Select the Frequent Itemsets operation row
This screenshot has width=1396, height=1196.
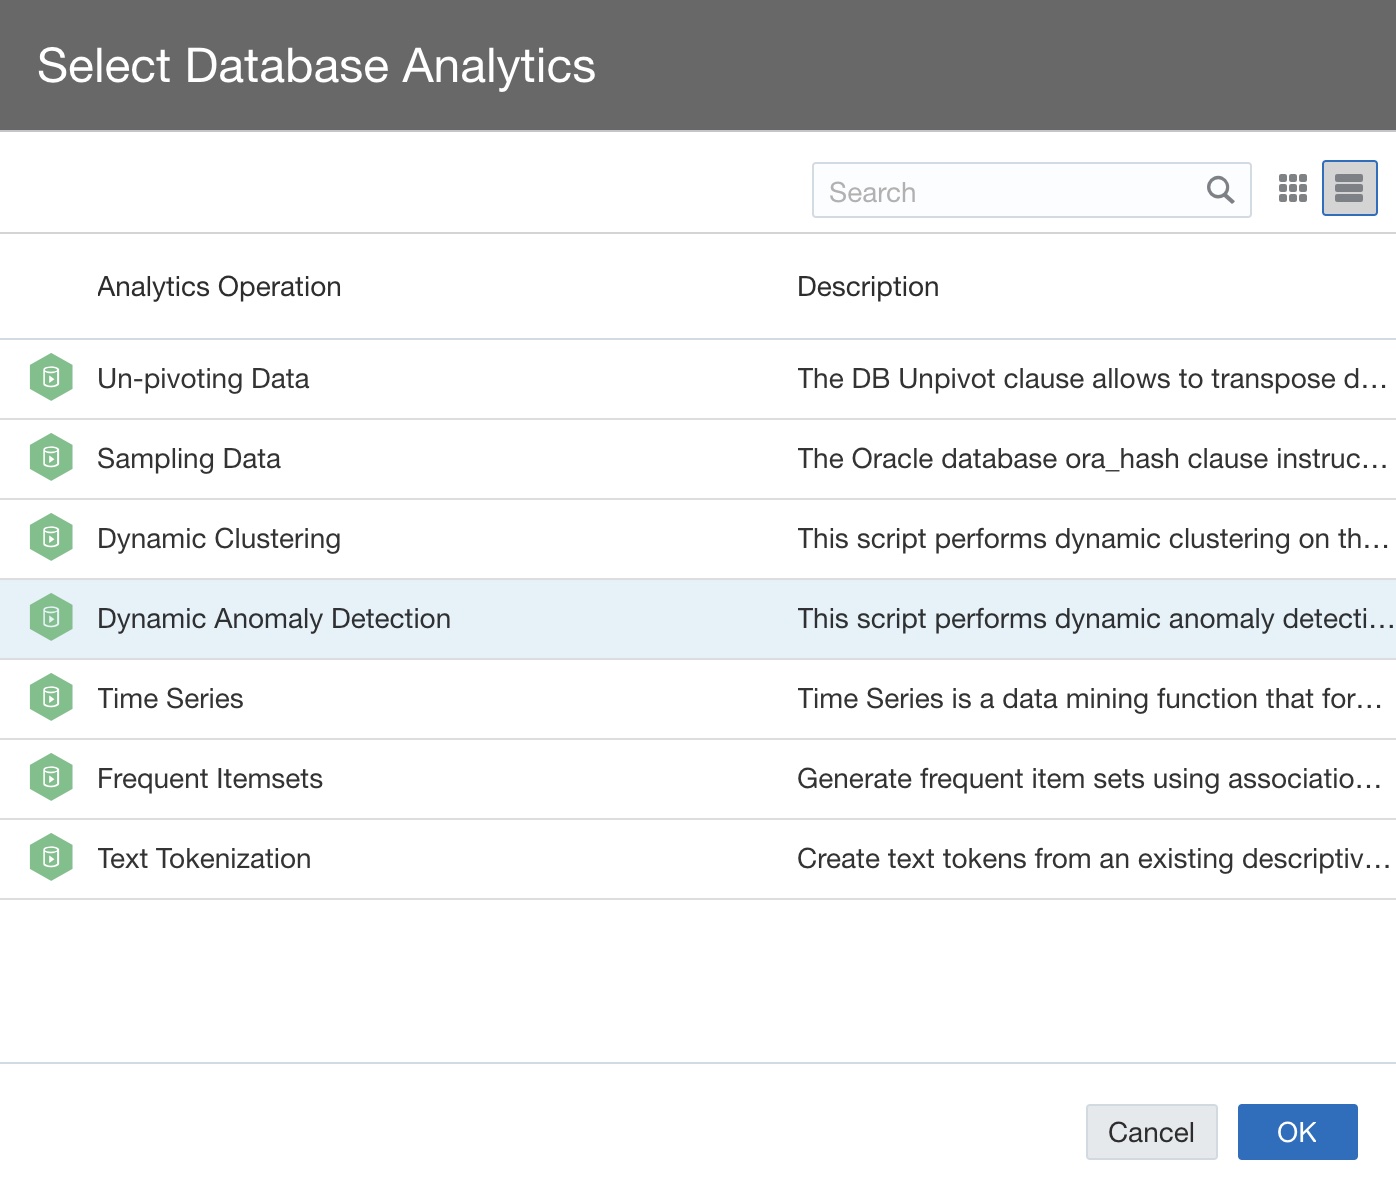(400, 778)
